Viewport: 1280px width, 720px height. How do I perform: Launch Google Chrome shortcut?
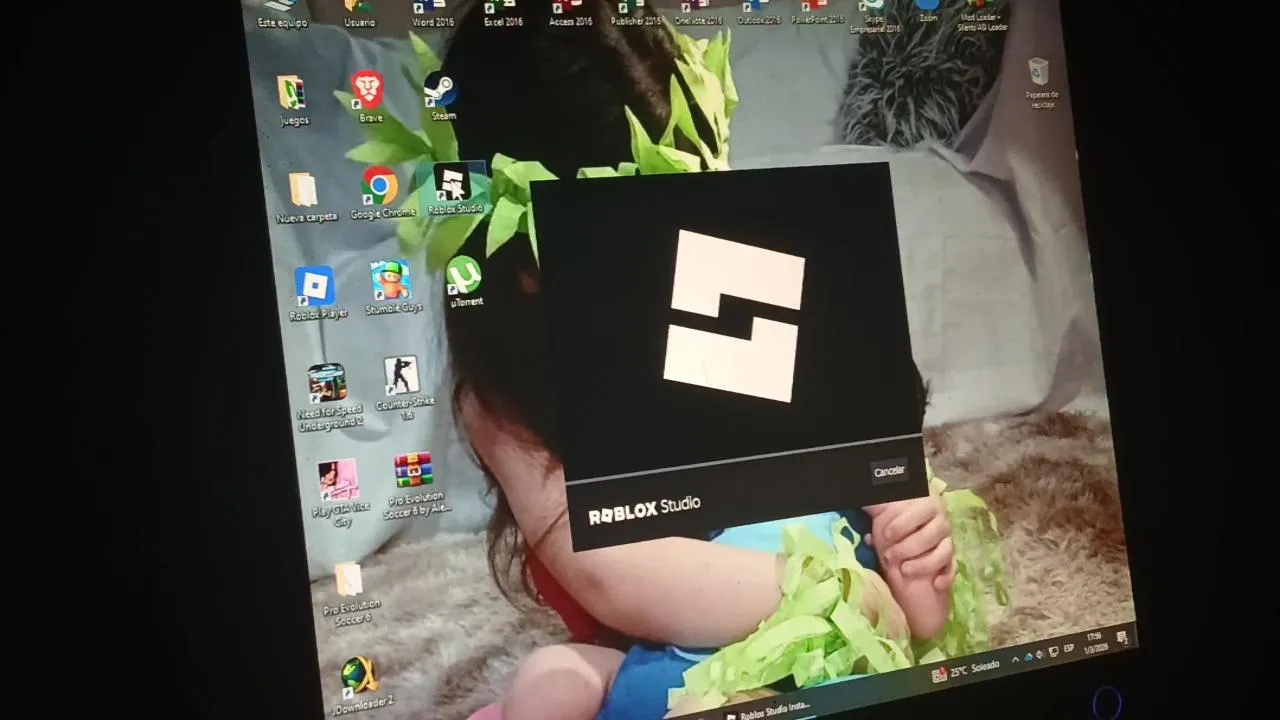pyautogui.click(x=381, y=193)
